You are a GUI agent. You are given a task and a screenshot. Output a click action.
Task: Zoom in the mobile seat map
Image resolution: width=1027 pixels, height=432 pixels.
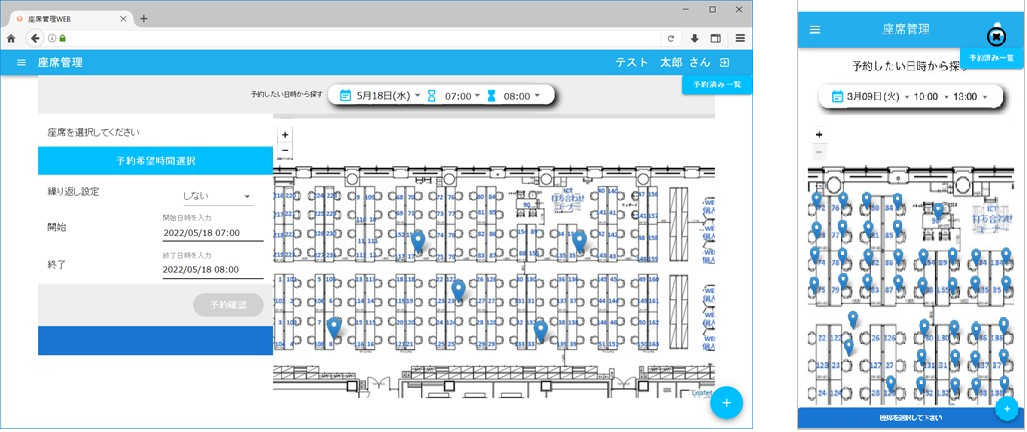point(819,135)
